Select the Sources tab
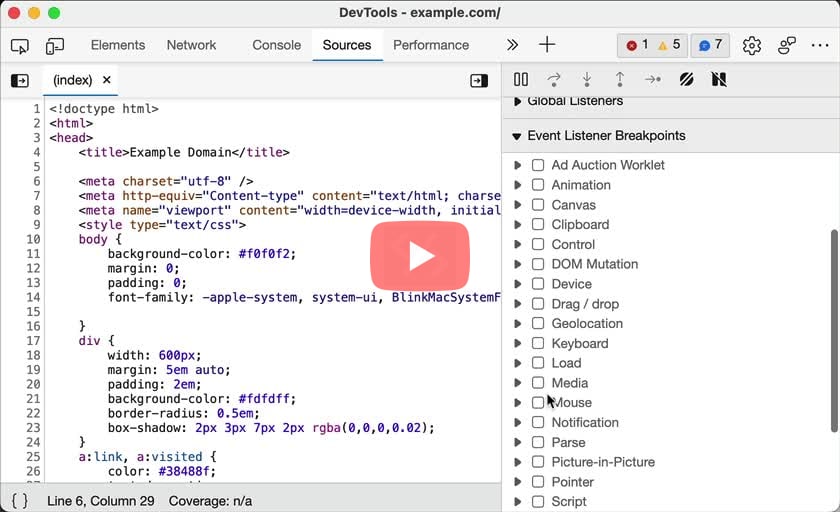840x512 pixels. pyautogui.click(x=347, y=45)
